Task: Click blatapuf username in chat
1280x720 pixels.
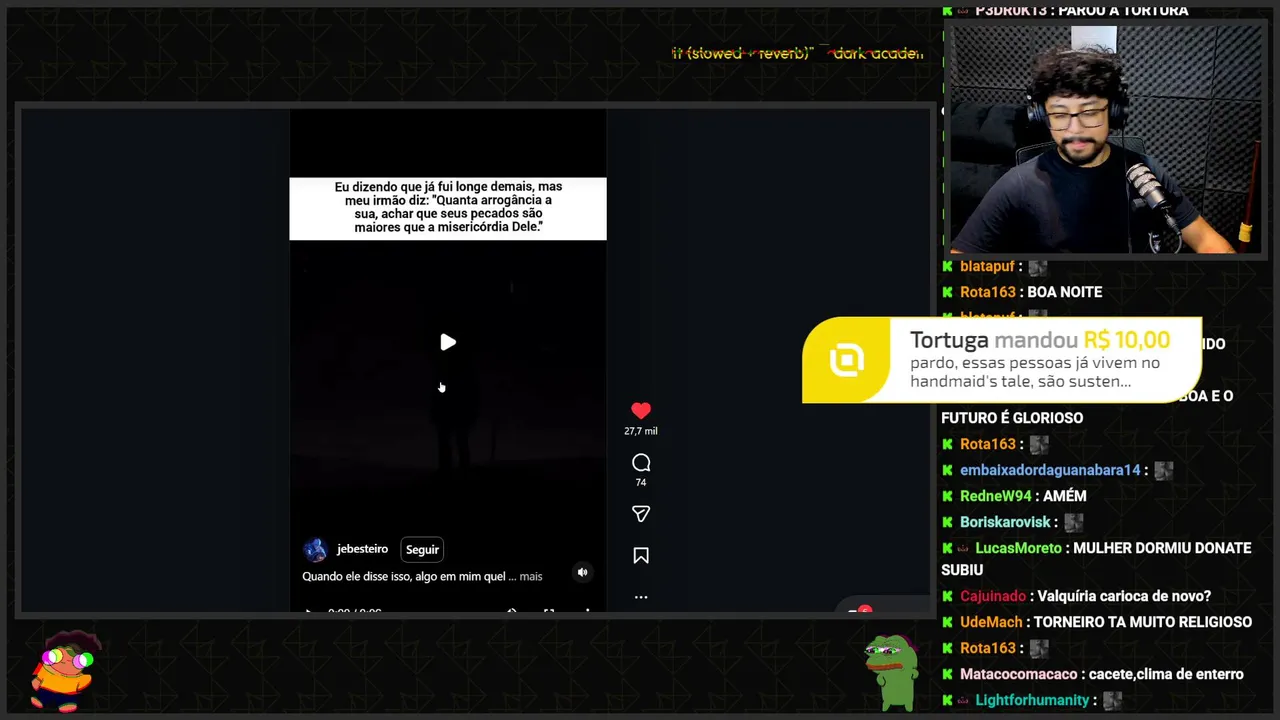Action: tap(987, 266)
